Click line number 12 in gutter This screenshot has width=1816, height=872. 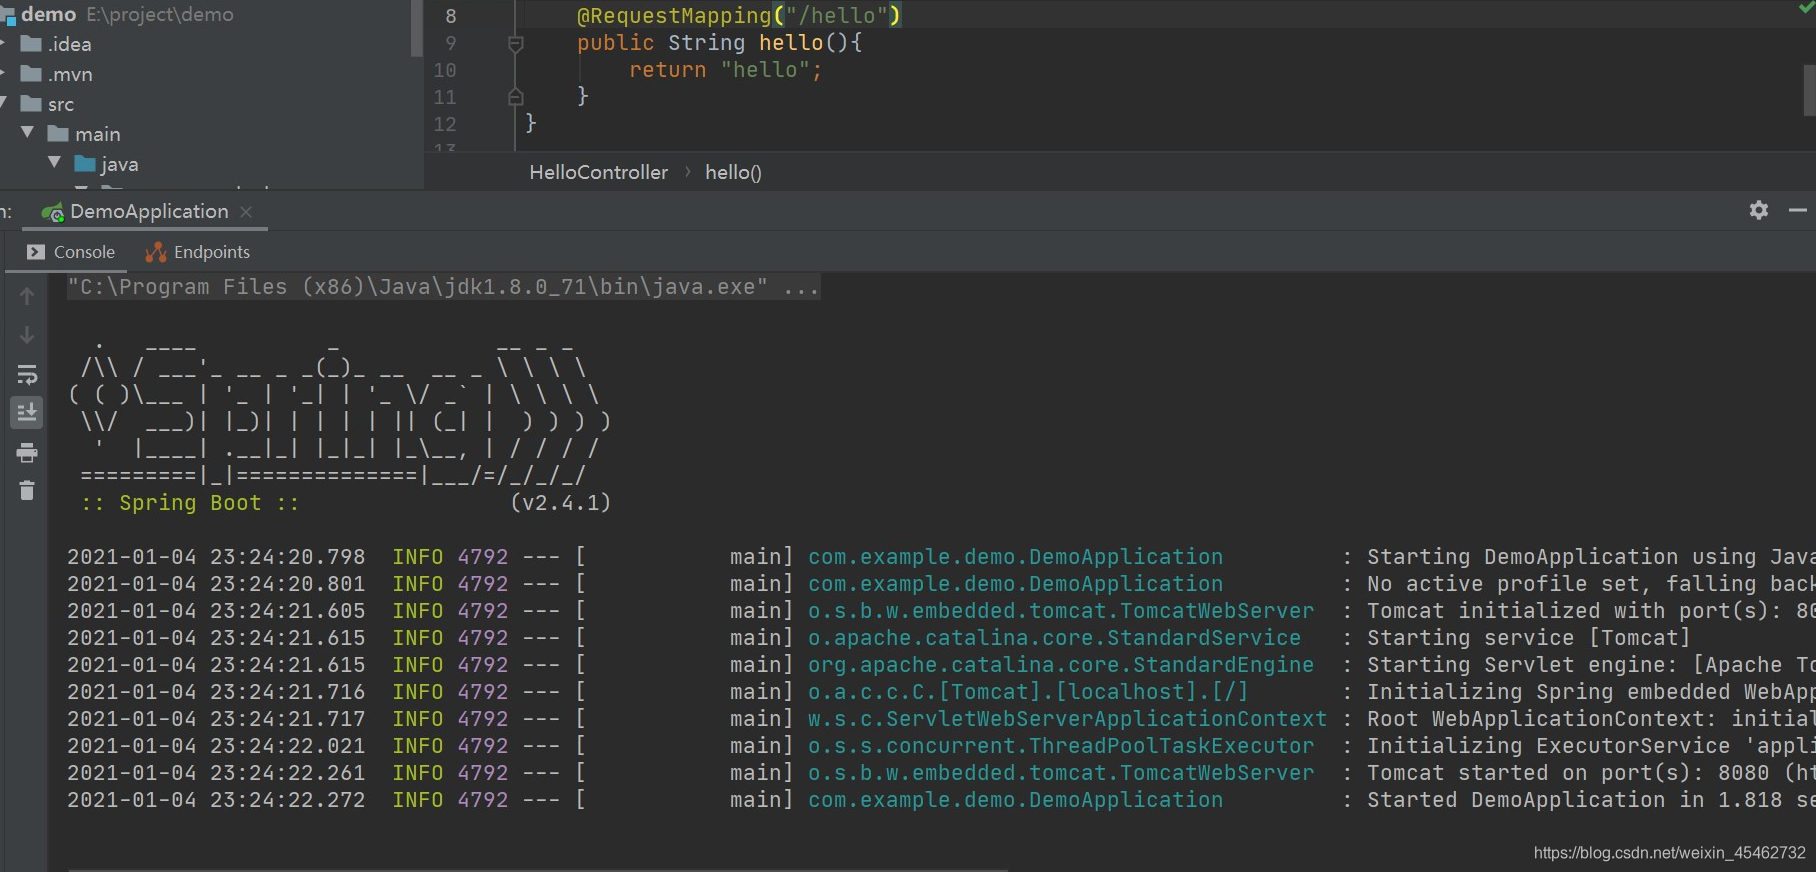click(x=445, y=124)
